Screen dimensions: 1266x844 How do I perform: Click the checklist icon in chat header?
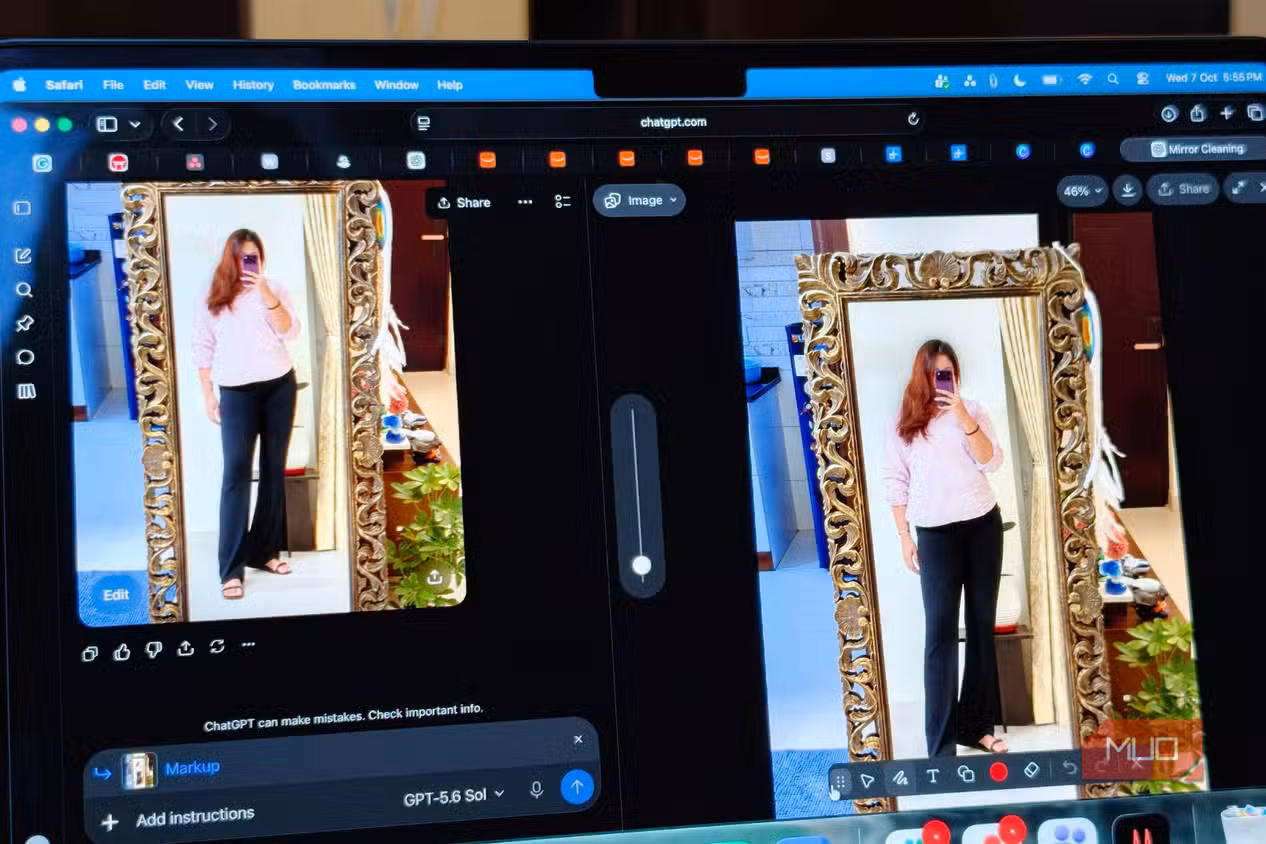(563, 201)
